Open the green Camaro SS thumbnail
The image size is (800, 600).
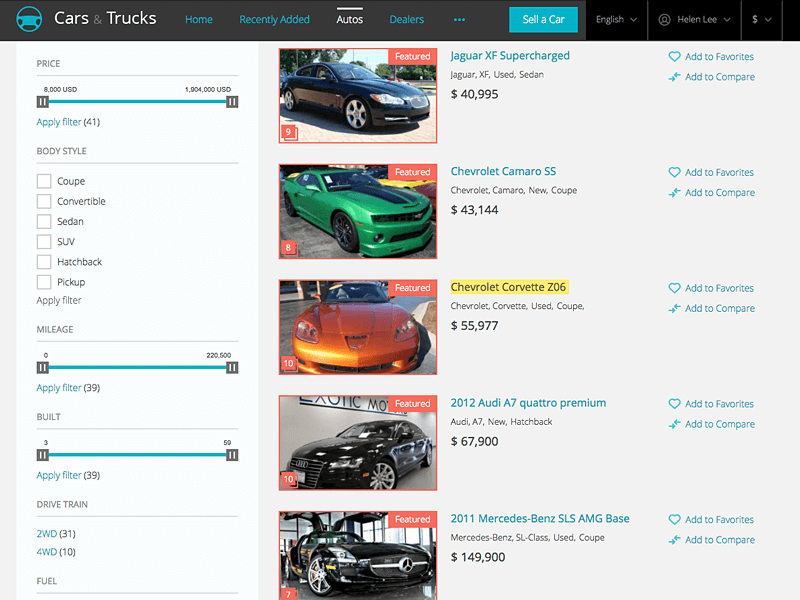click(x=358, y=211)
